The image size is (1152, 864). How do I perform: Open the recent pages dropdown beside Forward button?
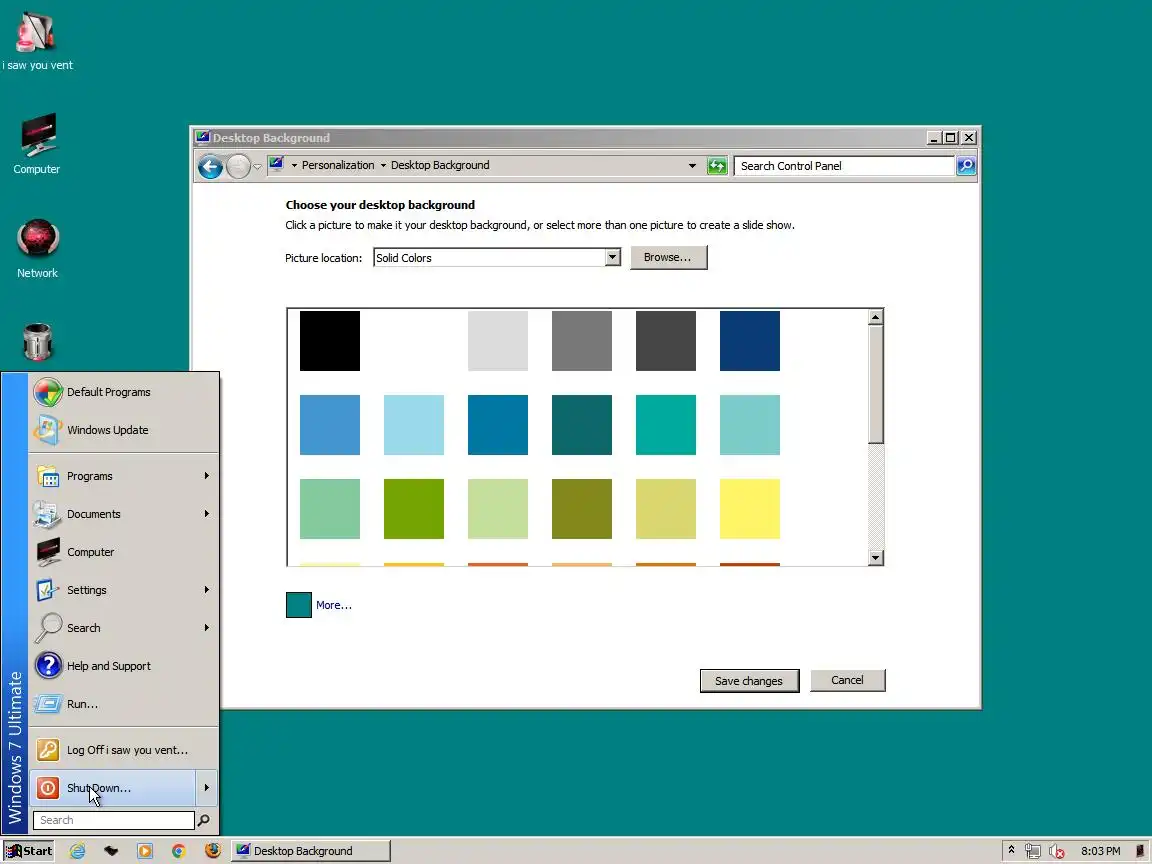point(257,167)
